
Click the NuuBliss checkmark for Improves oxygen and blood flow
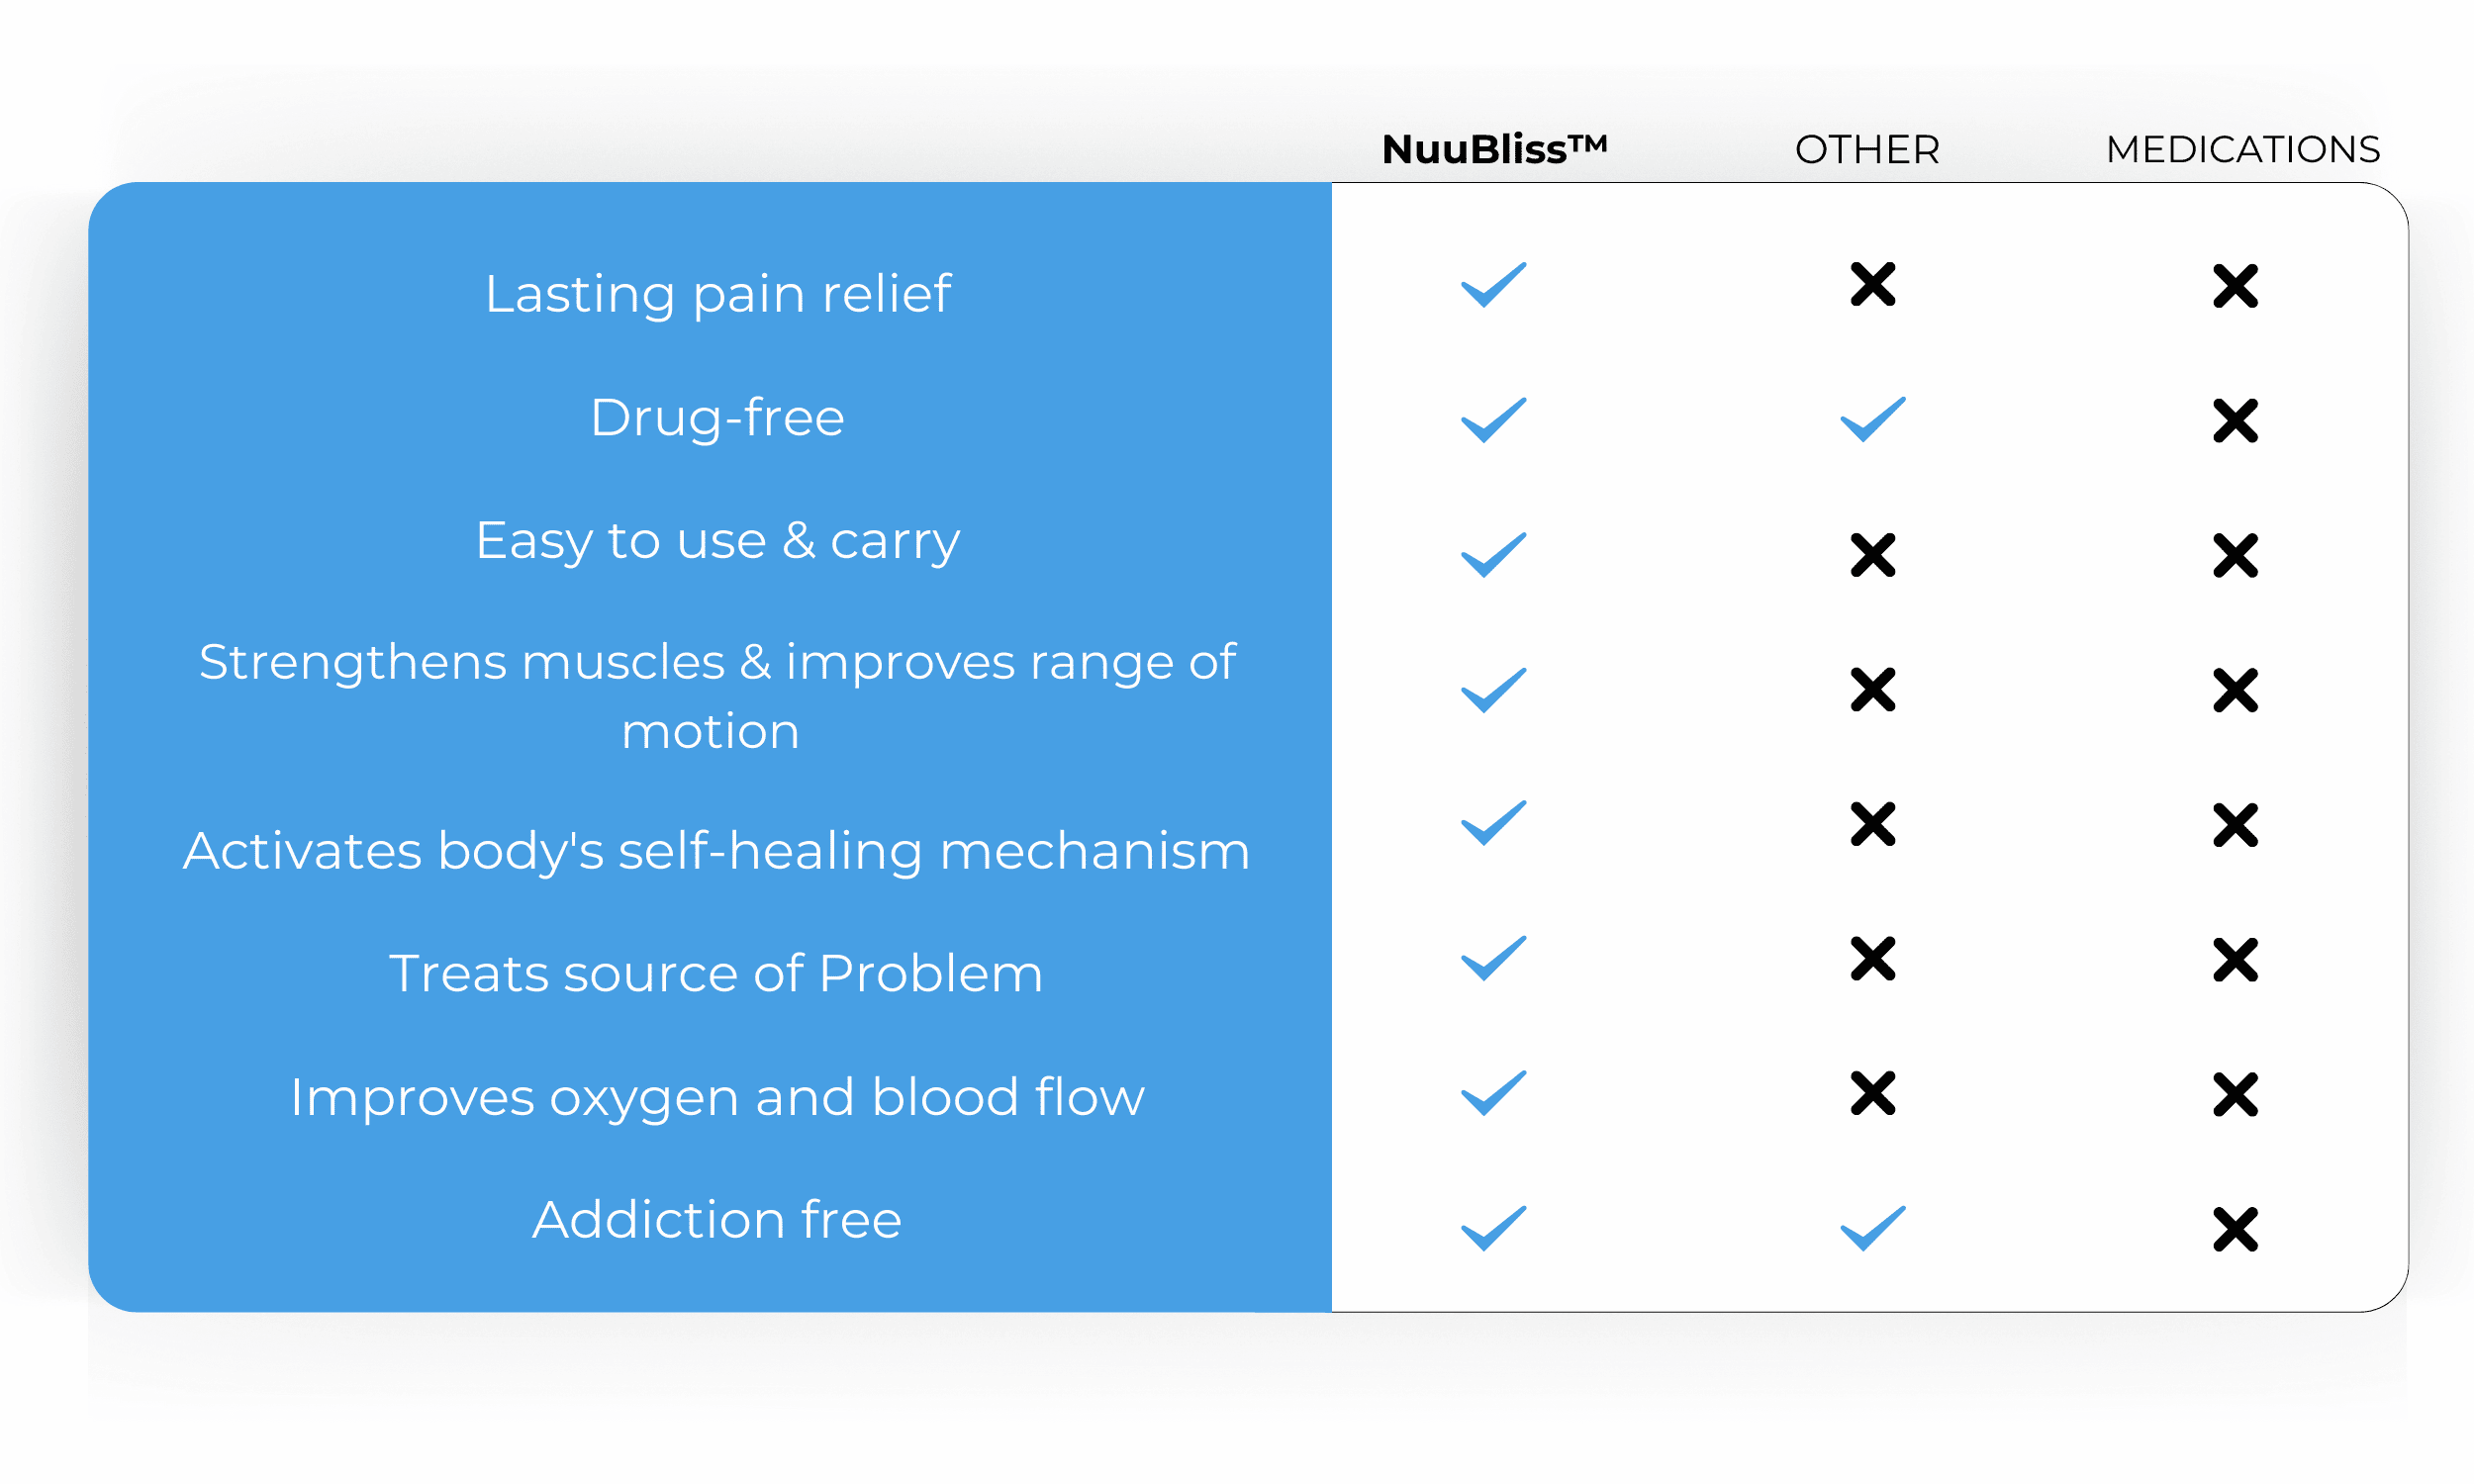click(x=1493, y=1093)
